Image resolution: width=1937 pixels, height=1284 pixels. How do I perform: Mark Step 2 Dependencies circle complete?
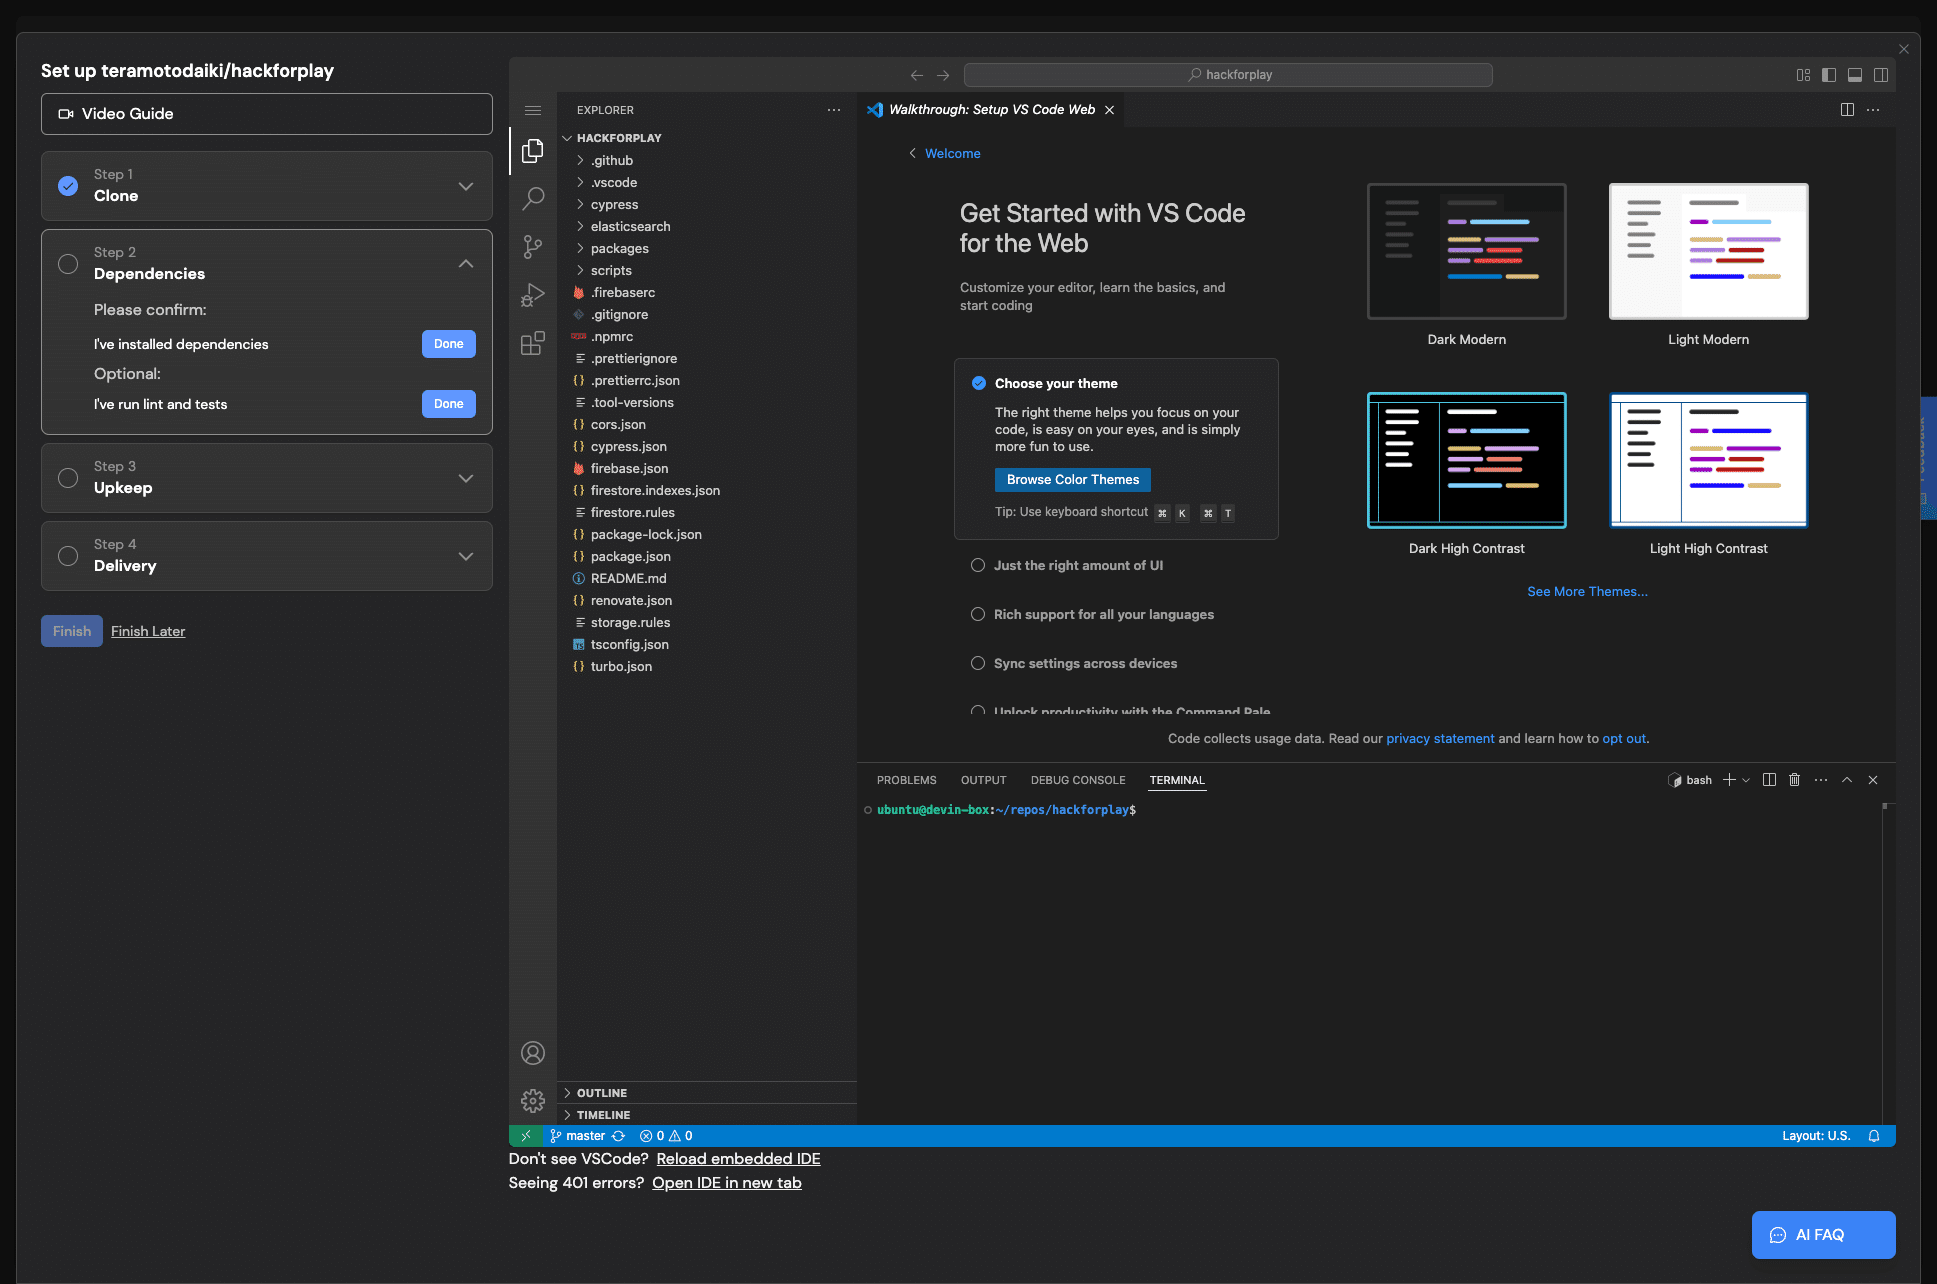click(68, 264)
